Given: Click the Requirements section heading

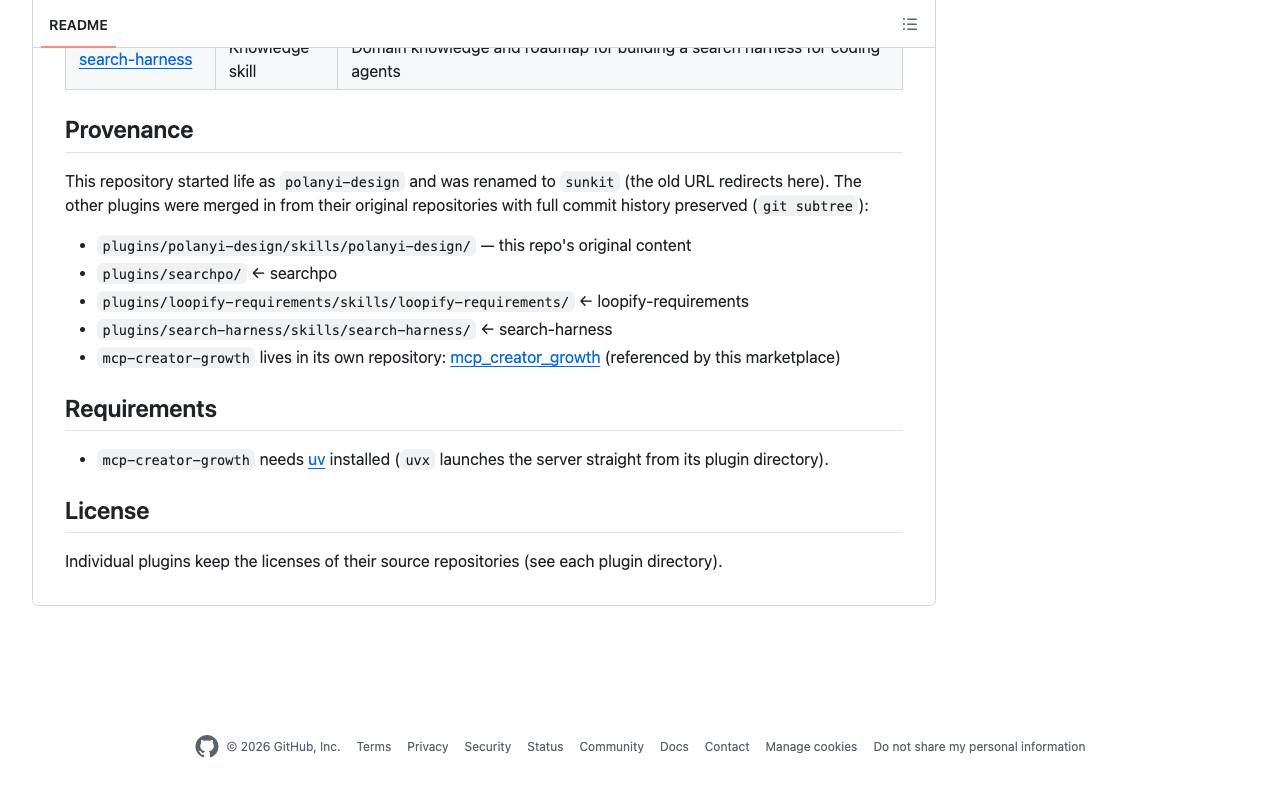Looking at the screenshot, I should coord(141,409).
